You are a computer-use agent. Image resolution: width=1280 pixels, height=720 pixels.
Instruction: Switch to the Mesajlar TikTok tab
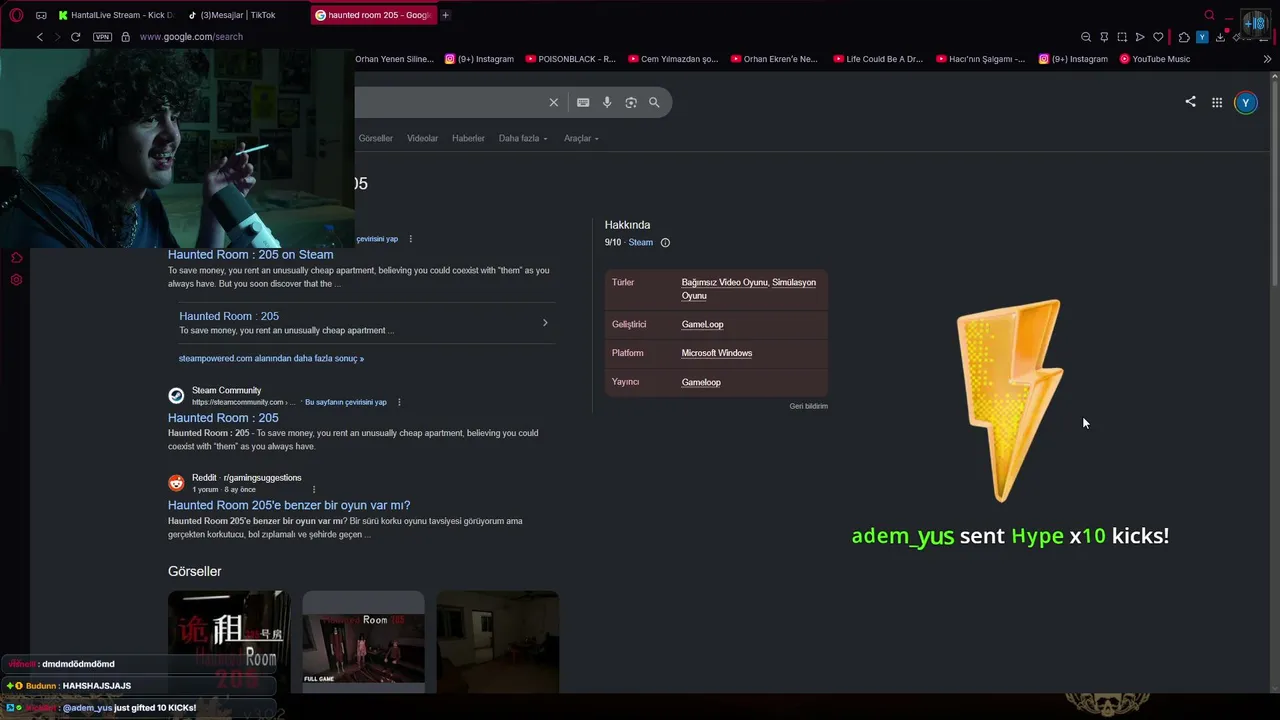coord(238,15)
